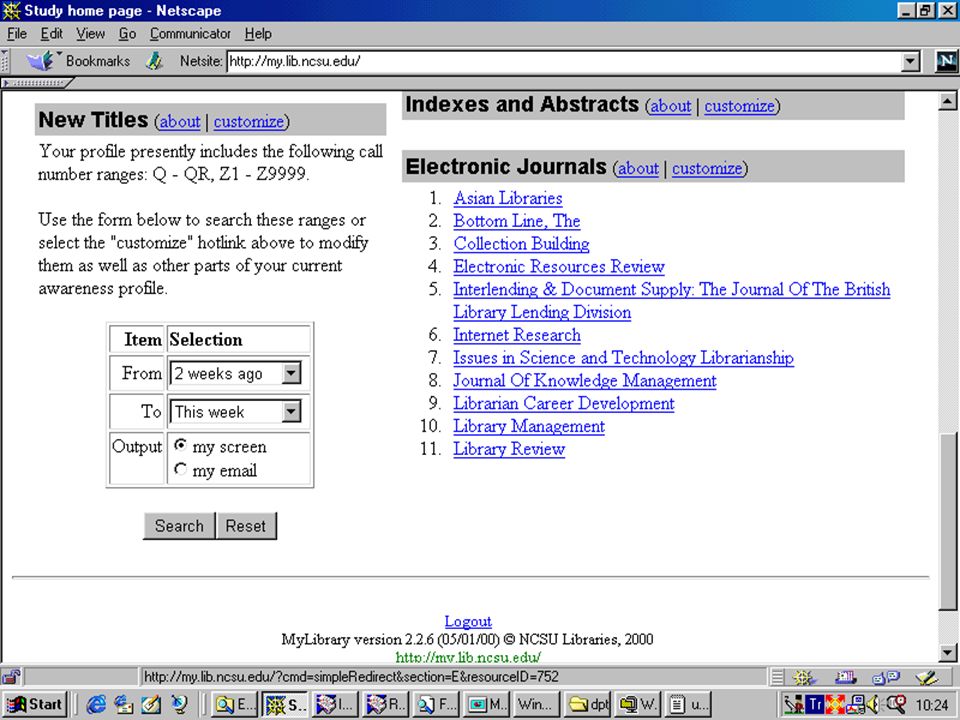Click 'about' link for New Titles
Image resolution: width=960 pixels, height=720 pixels.
[x=180, y=122]
